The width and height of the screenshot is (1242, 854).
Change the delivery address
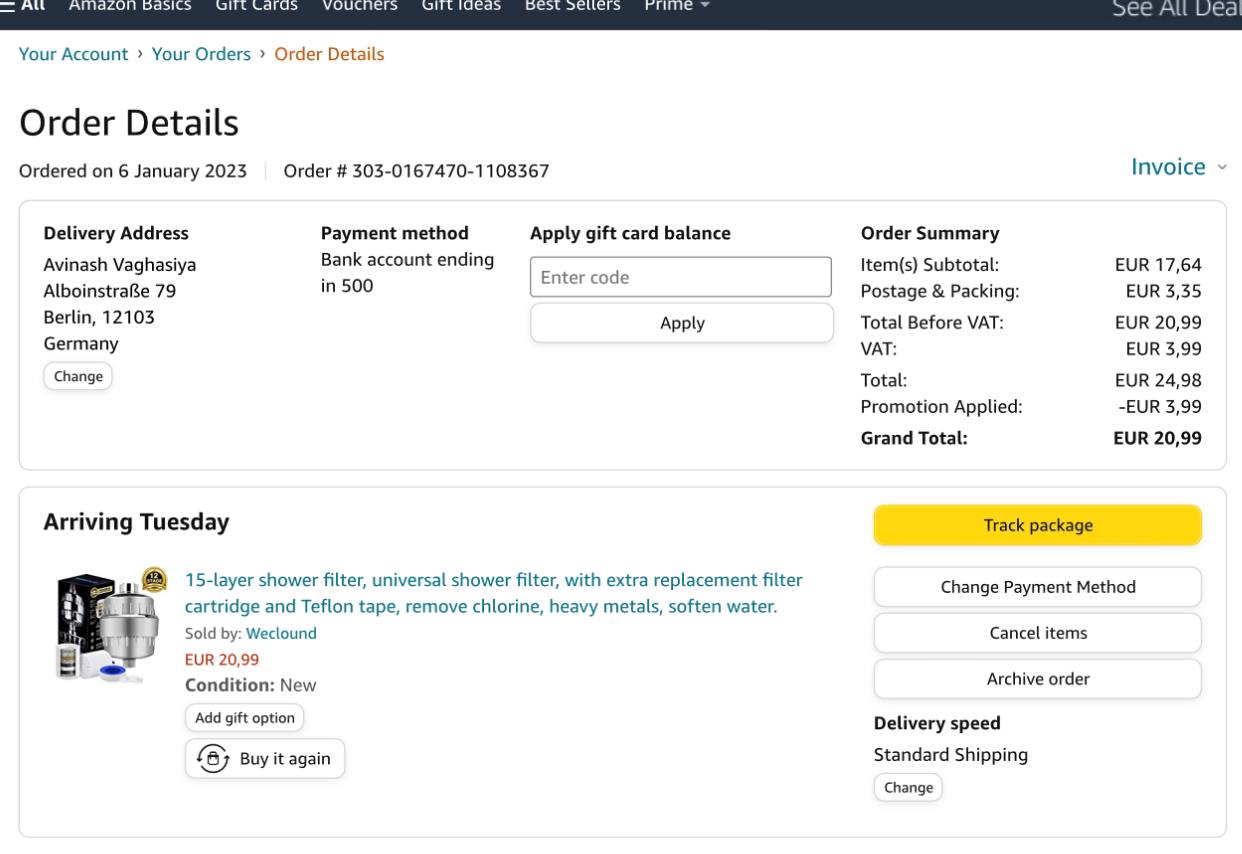[x=78, y=376]
